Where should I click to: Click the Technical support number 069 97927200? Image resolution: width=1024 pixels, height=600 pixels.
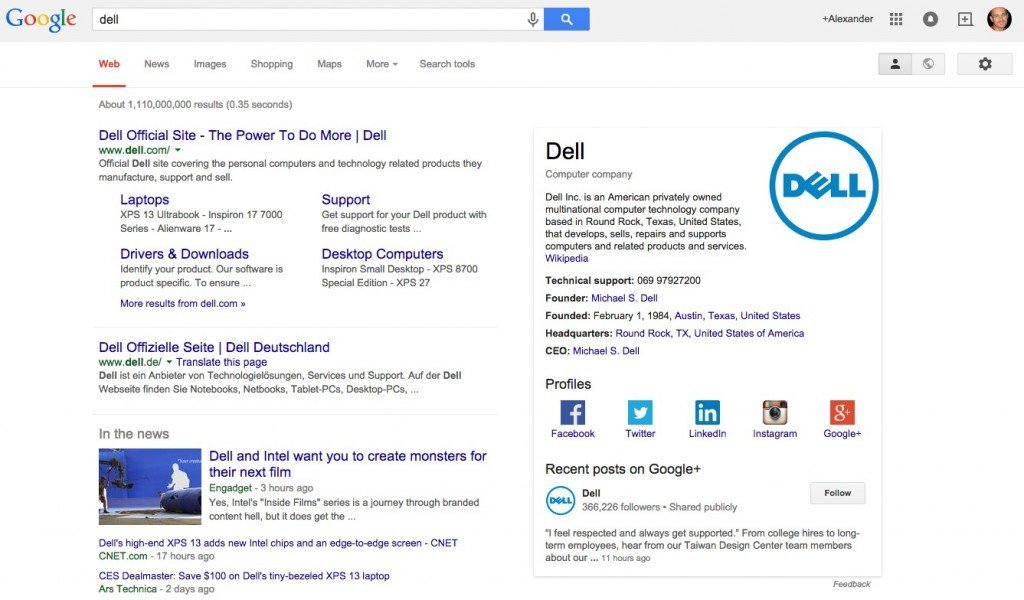[669, 281]
